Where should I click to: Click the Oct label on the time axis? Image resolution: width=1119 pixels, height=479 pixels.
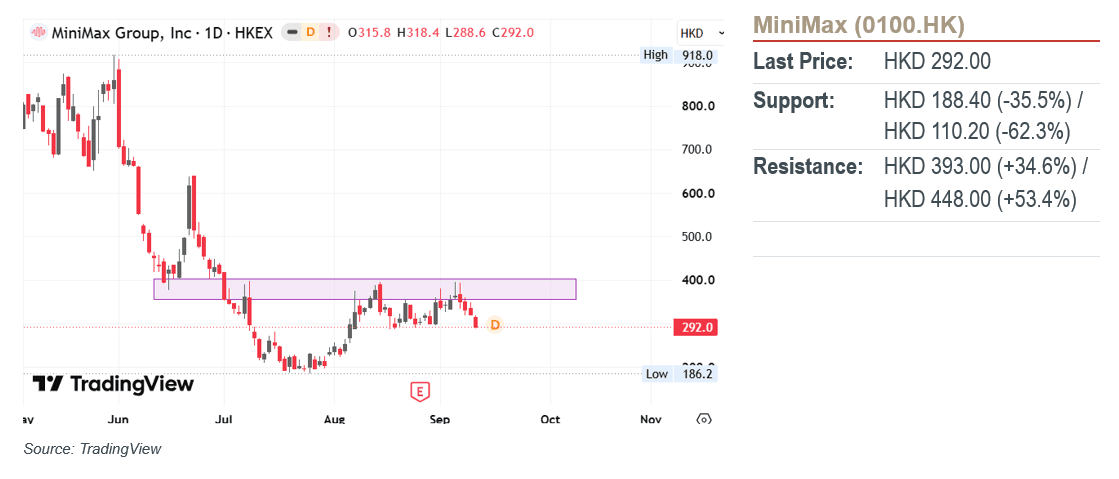[x=550, y=420]
